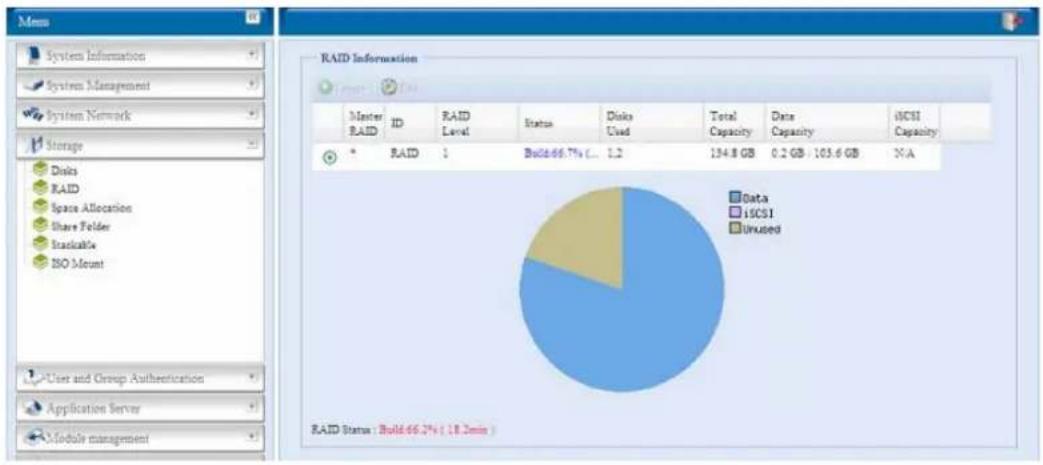Image resolution: width=1043 pixels, height=465 pixels.
Task: Click the N/A iSCSI capacity cell
Action: pos(904,153)
